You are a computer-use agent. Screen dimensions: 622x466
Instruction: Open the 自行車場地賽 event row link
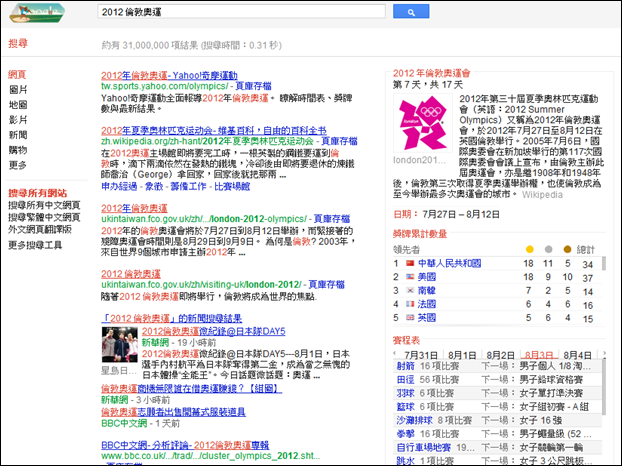pyautogui.click(x=424, y=447)
